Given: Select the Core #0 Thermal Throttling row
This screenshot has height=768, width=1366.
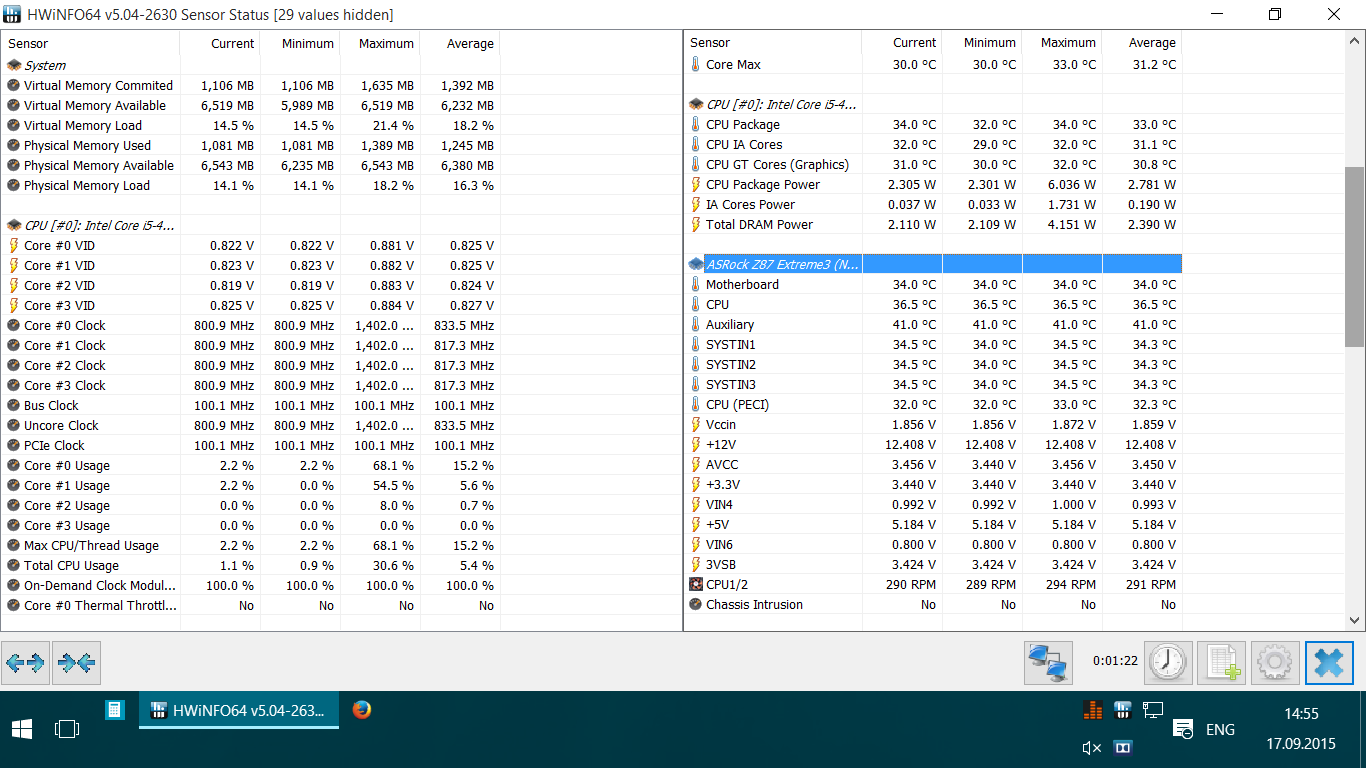Looking at the screenshot, I should (251, 605).
